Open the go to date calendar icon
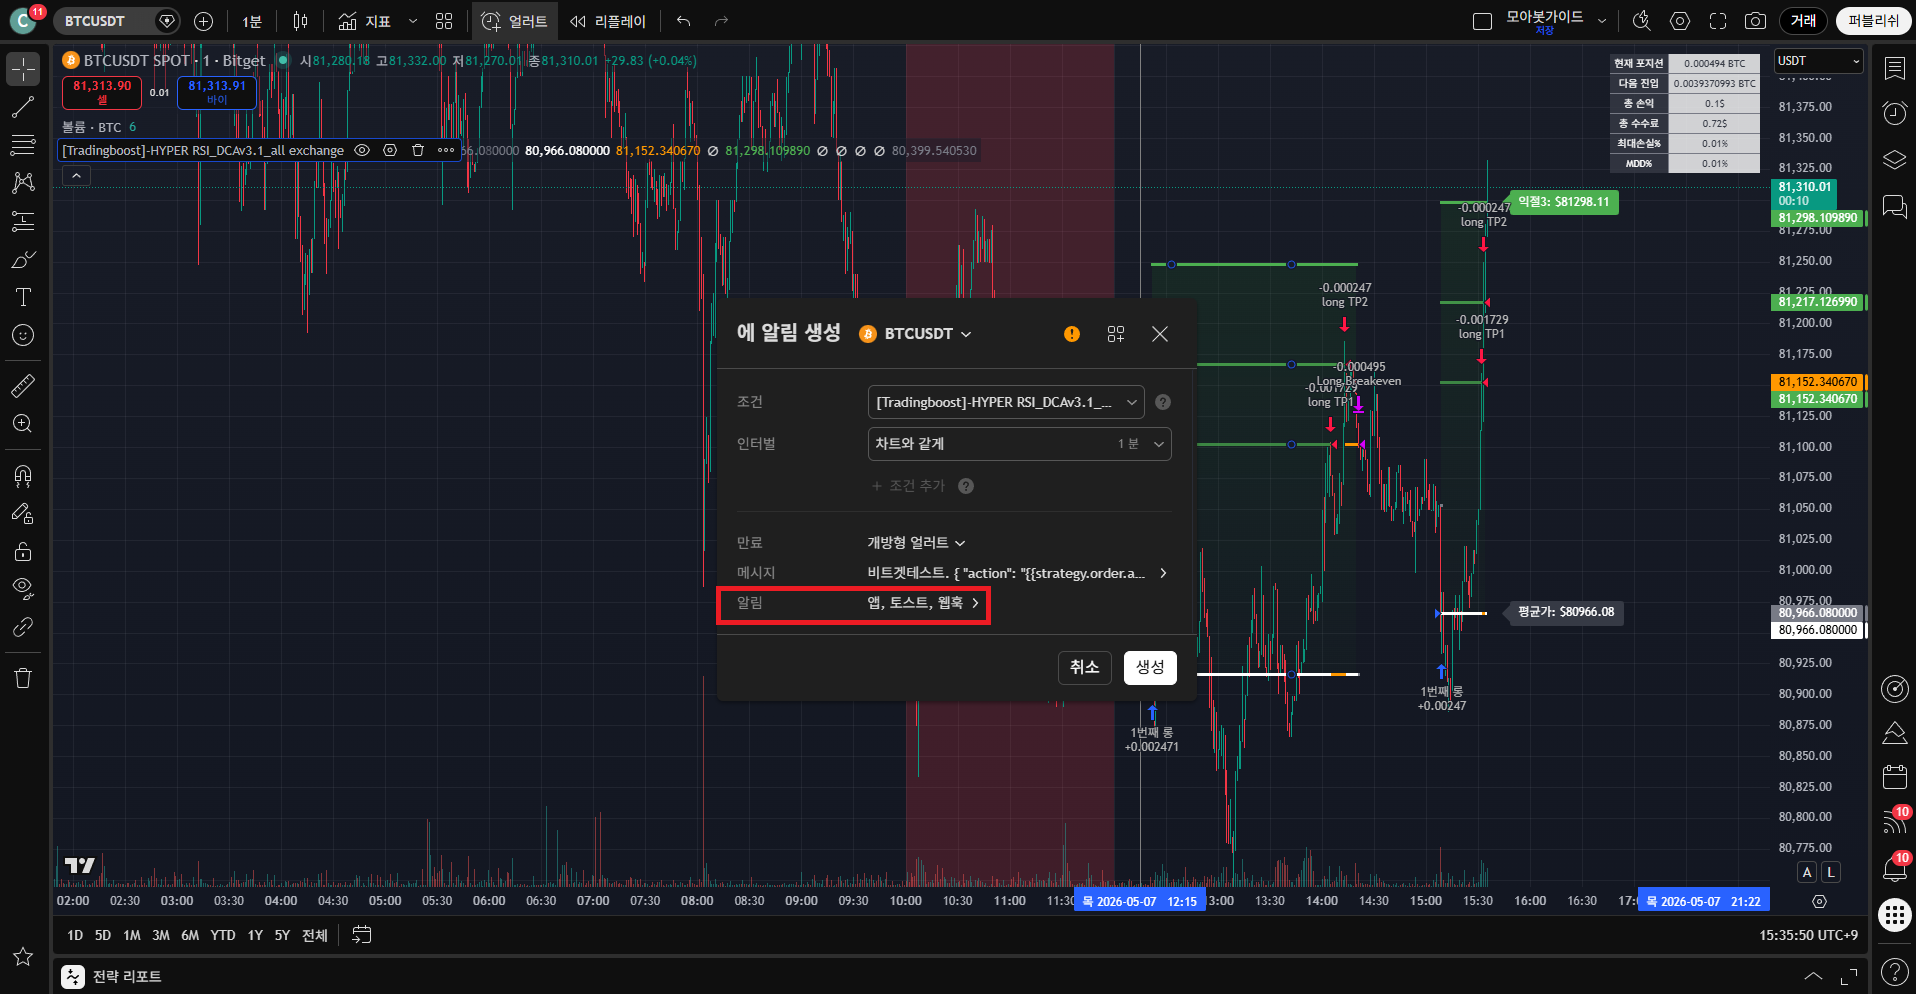This screenshot has width=1916, height=994. pos(362,935)
